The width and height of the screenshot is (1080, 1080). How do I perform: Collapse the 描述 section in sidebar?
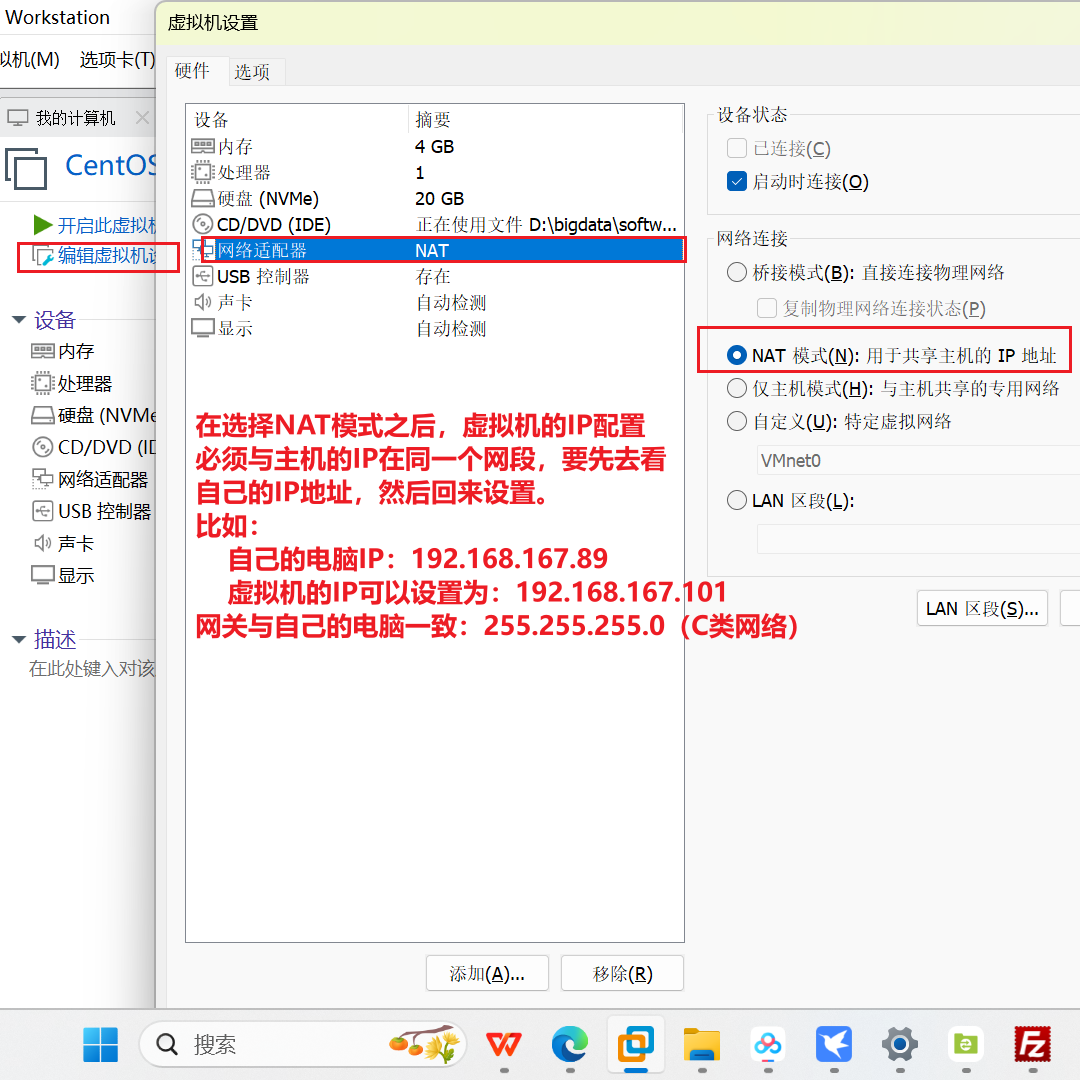pyautogui.click(x=19, y=639)
